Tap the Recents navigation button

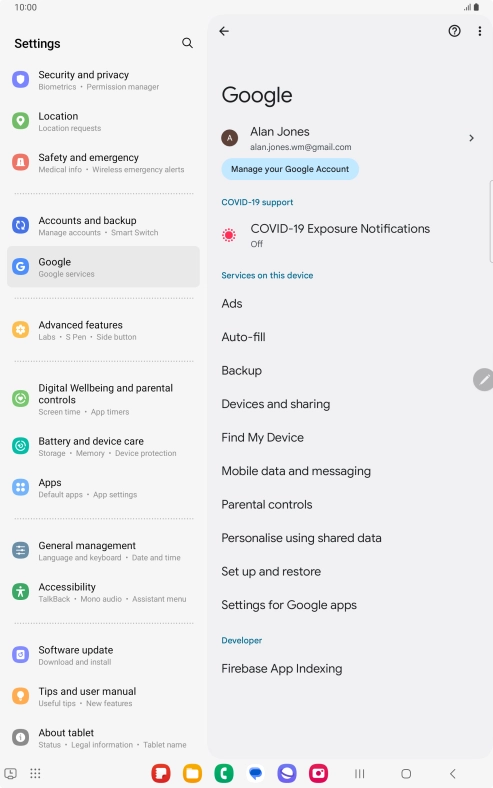(359, 773)
